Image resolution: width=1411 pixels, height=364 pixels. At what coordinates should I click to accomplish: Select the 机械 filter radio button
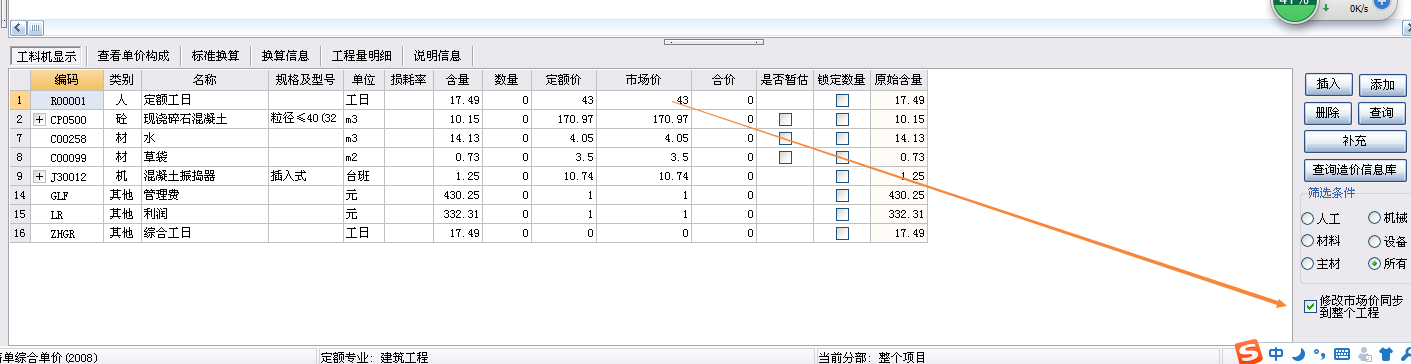point(1375,218)
